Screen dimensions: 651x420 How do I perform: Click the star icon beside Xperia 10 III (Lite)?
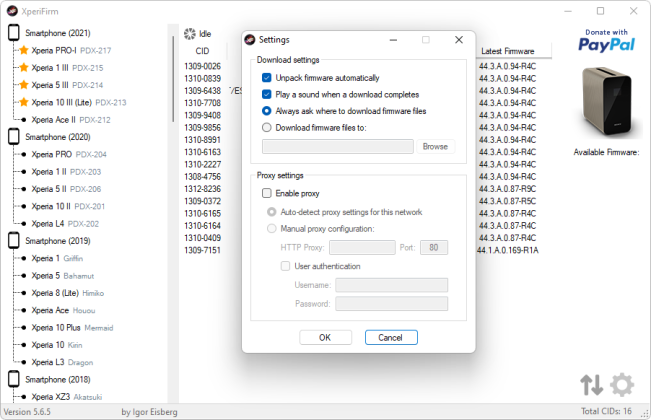24,102
